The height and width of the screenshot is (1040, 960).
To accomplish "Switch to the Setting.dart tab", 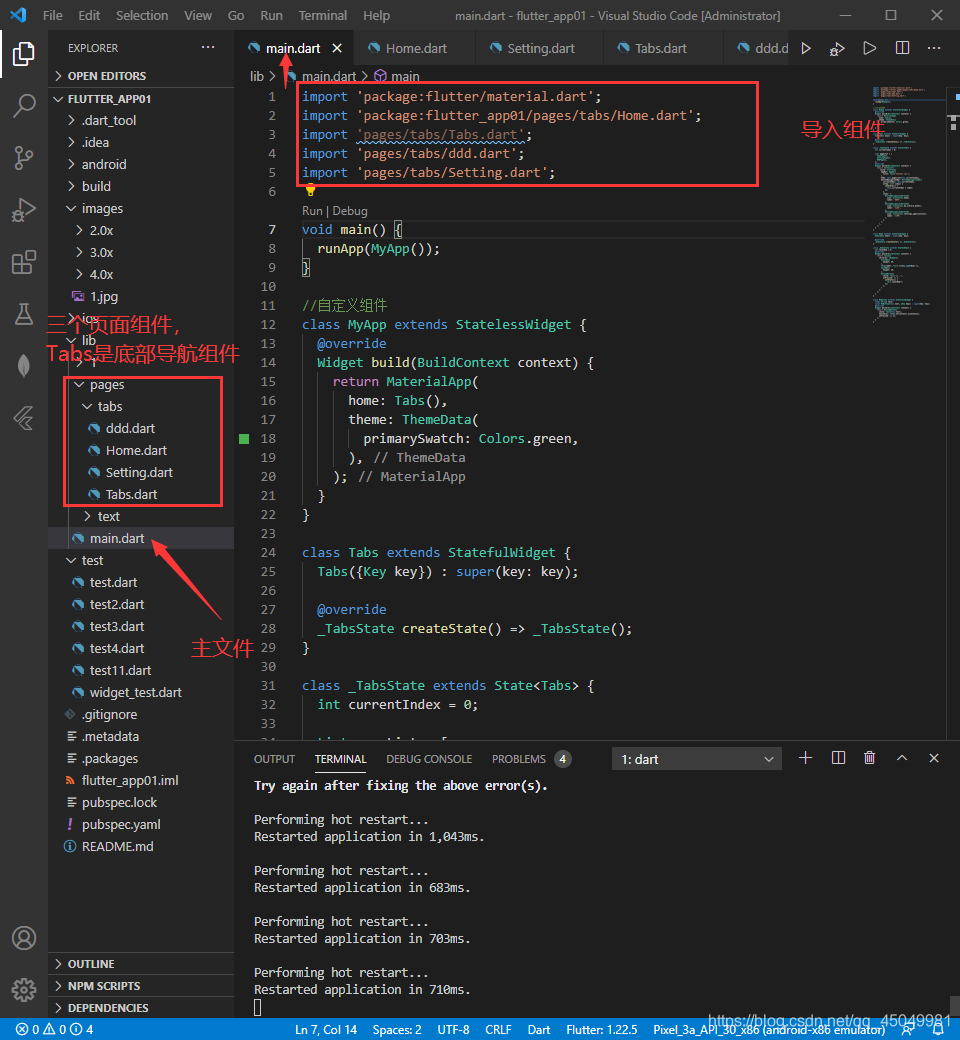I will click(540, 48).
